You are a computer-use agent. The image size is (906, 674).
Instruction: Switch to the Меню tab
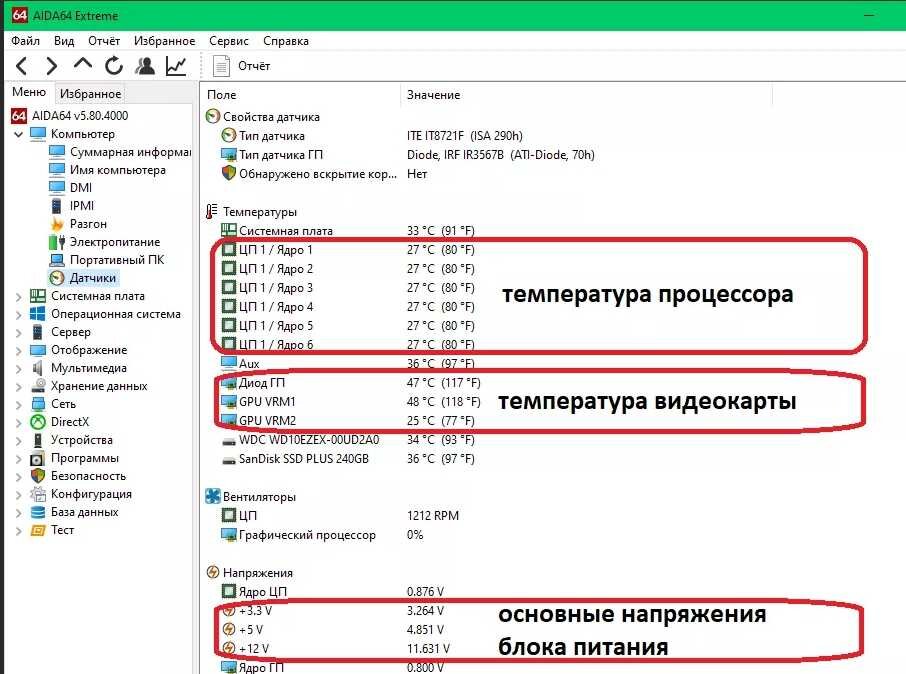click(x=29, y=92)
